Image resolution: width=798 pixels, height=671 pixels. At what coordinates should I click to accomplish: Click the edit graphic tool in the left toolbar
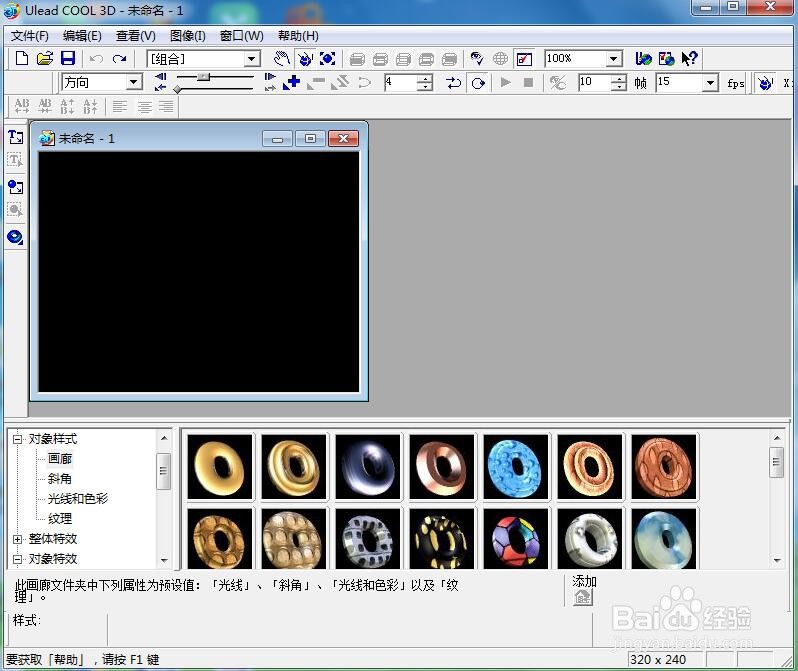point(15,210)
